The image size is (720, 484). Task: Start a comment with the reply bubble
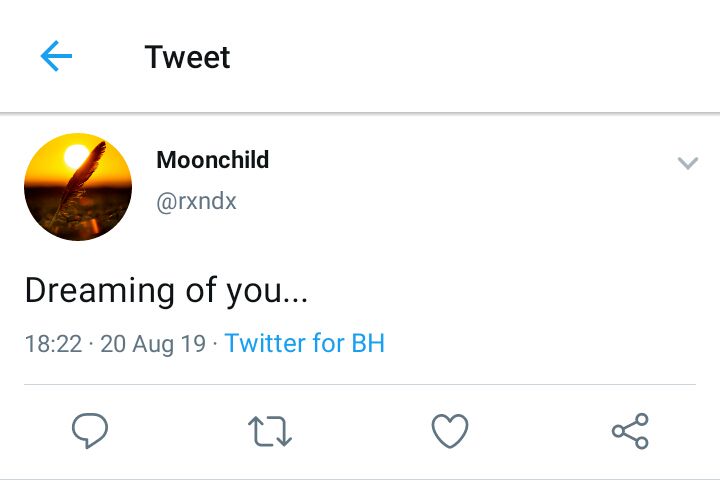coord(90,430)
